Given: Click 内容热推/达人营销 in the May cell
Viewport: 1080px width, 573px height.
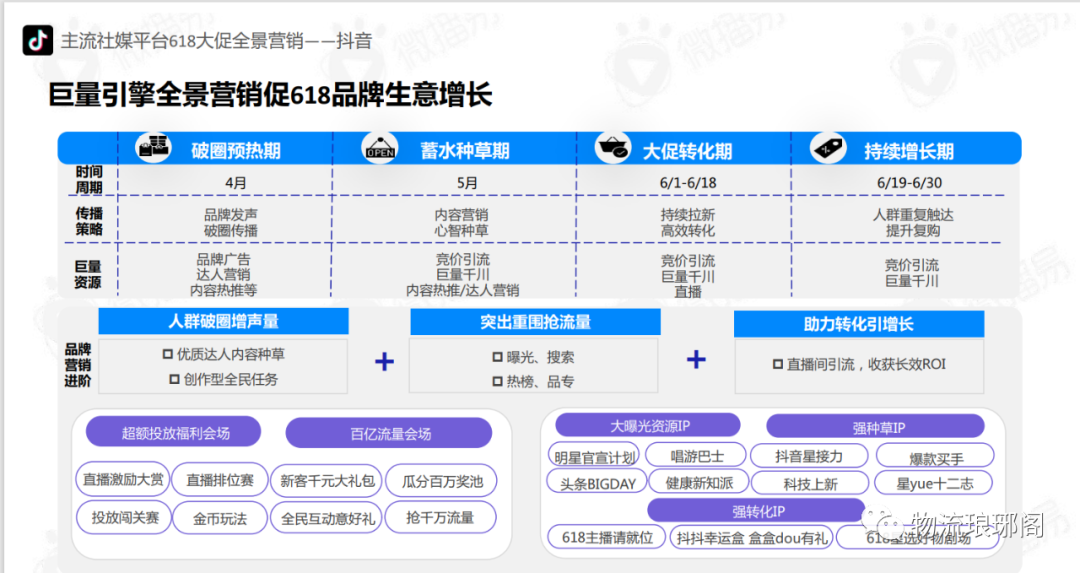Looking at the screenshot, I should point(462,290).
